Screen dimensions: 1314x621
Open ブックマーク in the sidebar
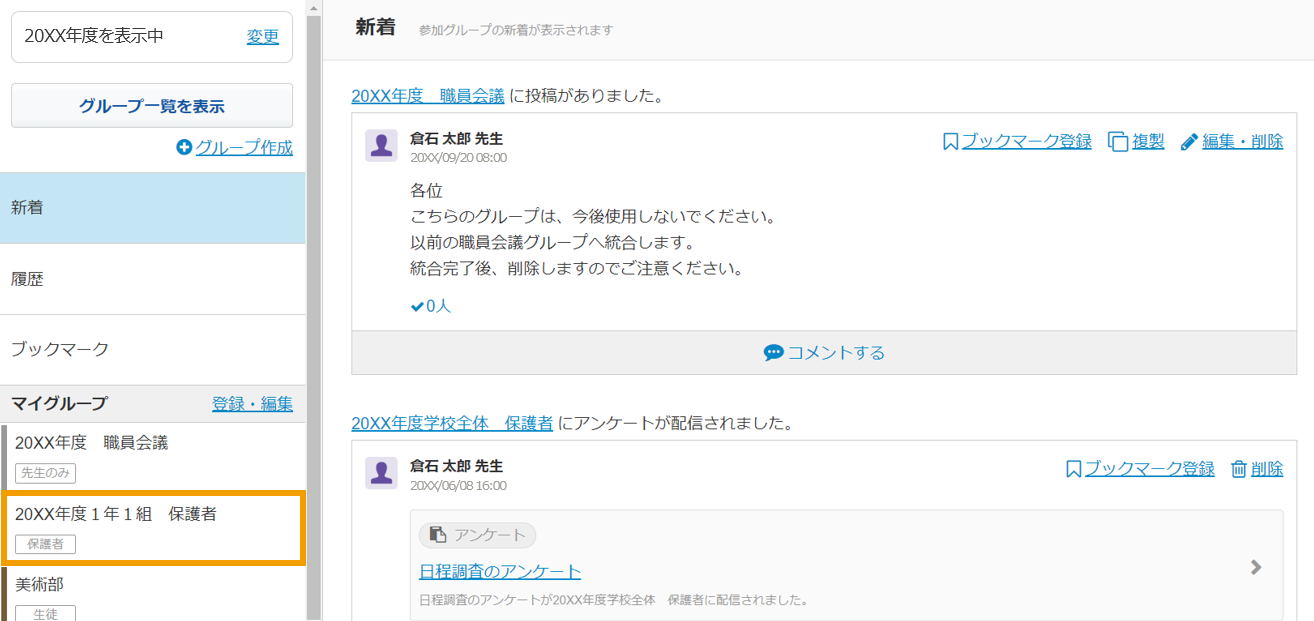(x=153, y=350)
